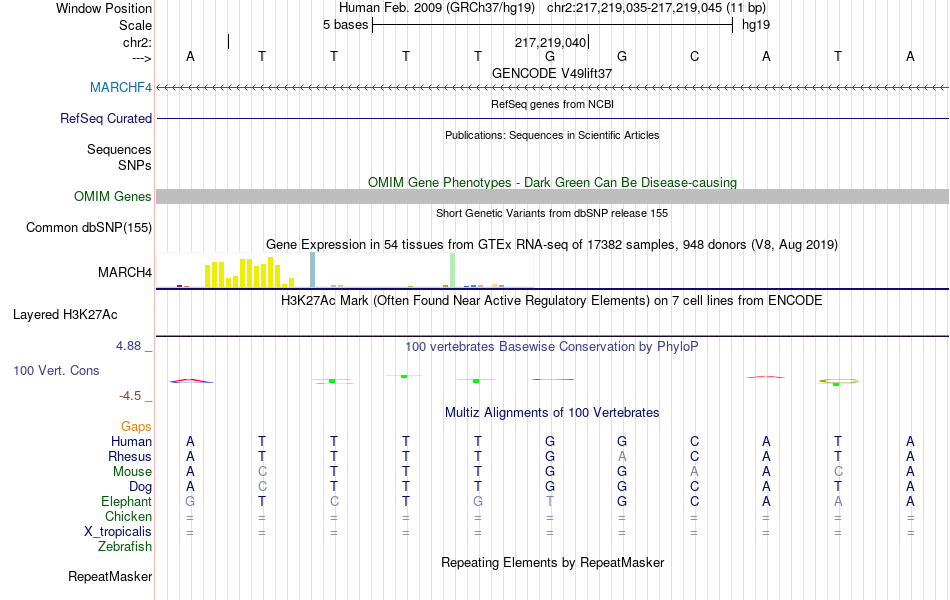Select the Mouse species row label

tap(132, 471)
